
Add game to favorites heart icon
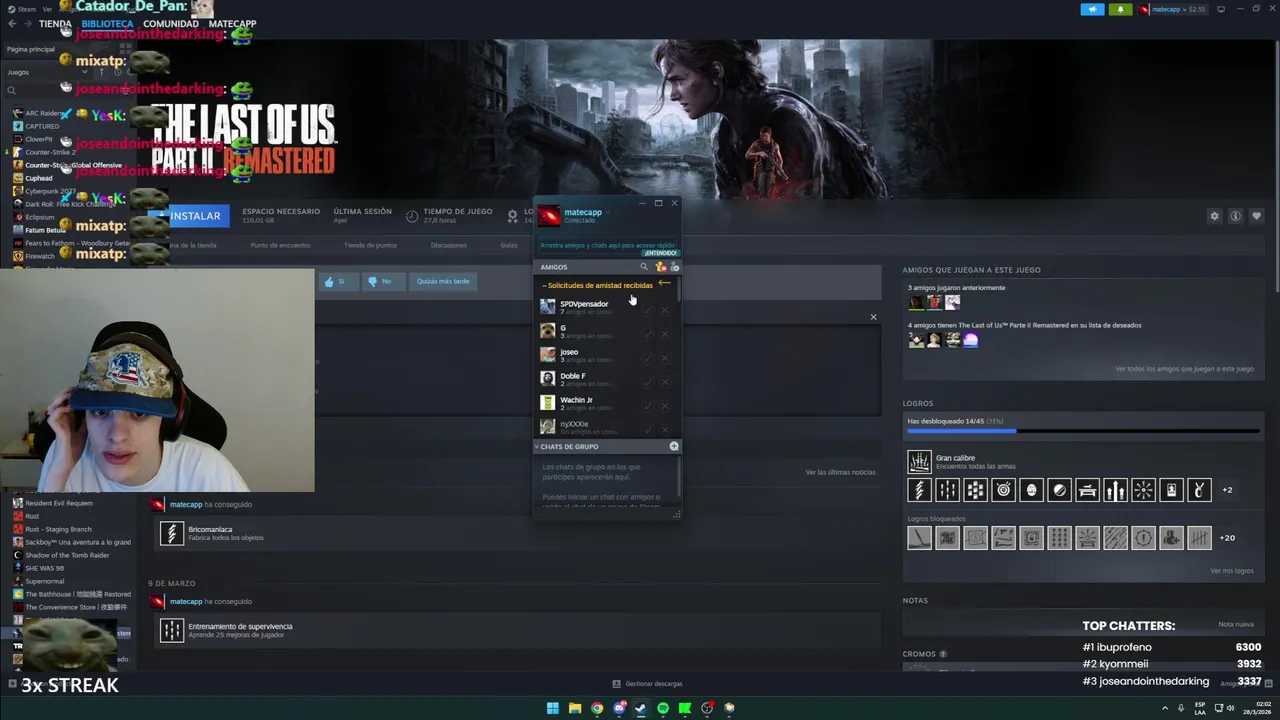pos(1256,216)
